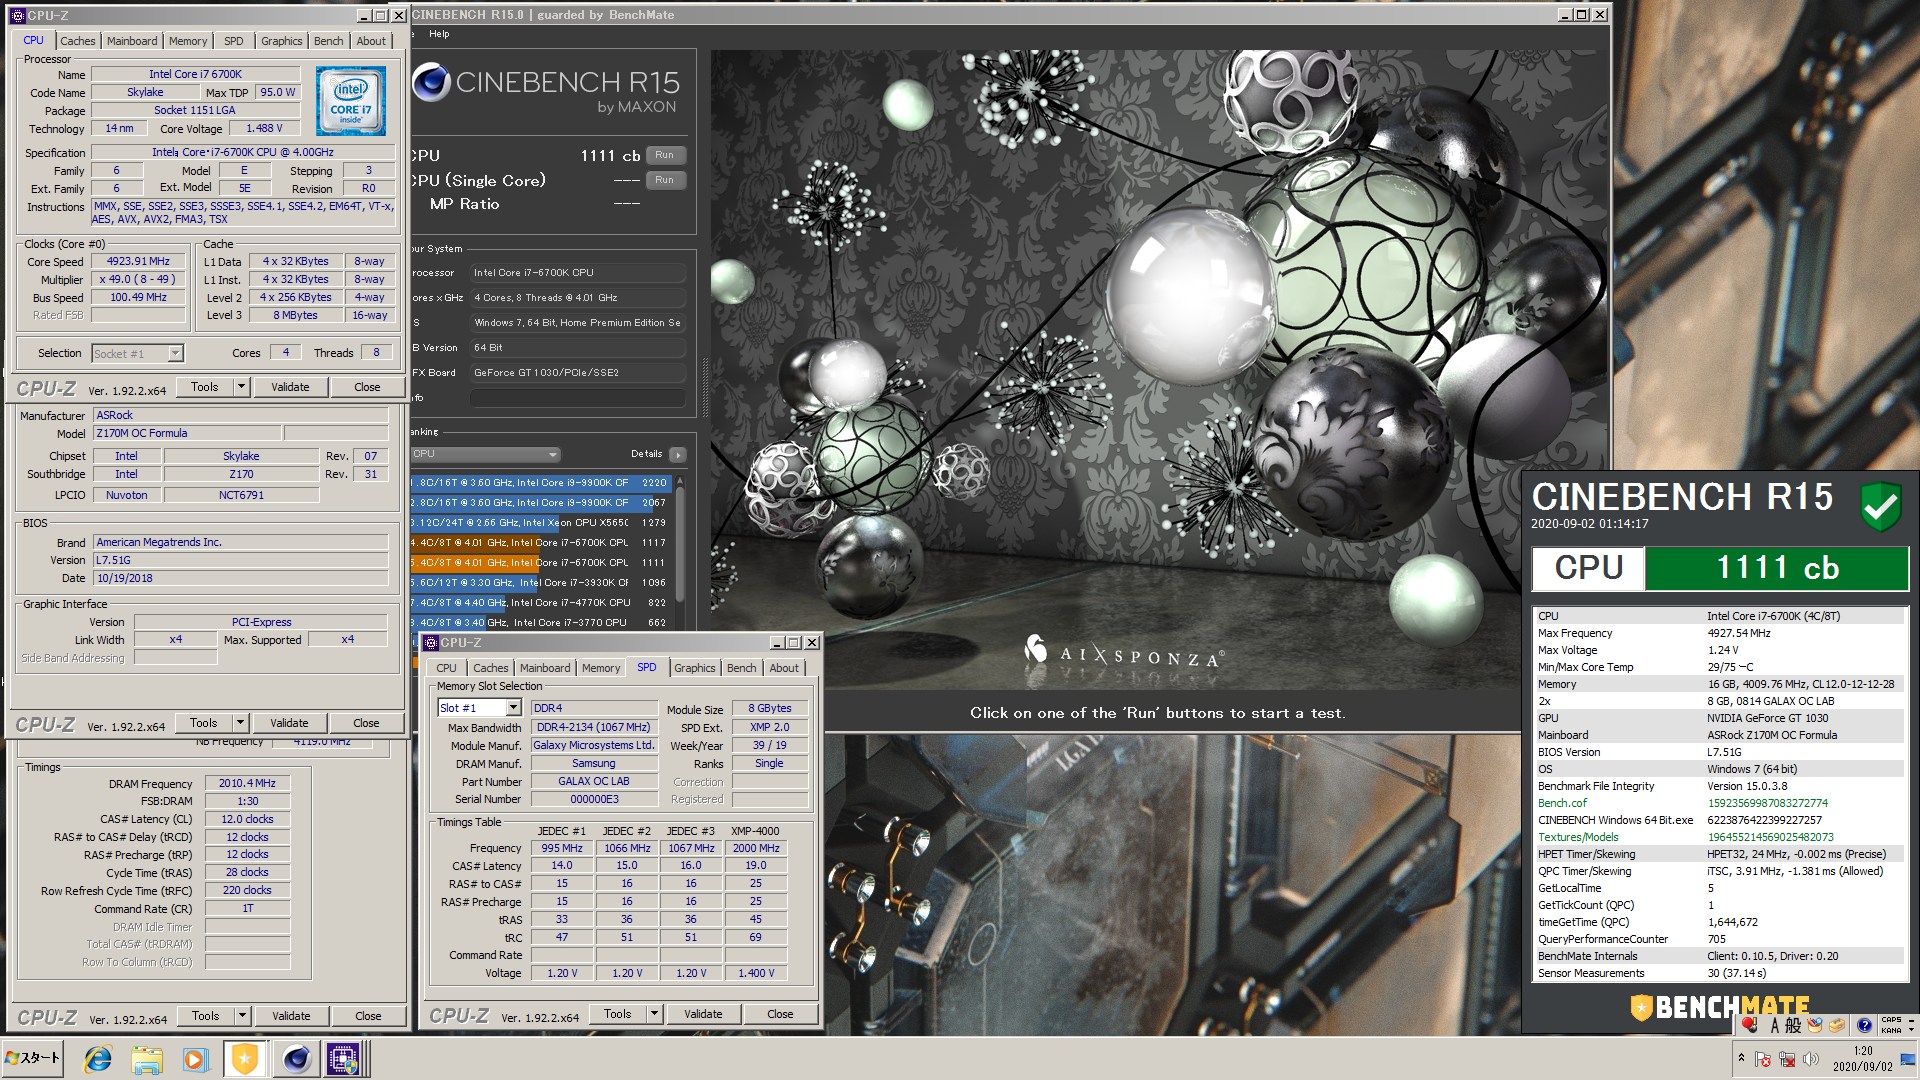Click the Start button with Windows logo
The width and height of the screenshot is (1920, 1080).
click(x=33, y=1058)
